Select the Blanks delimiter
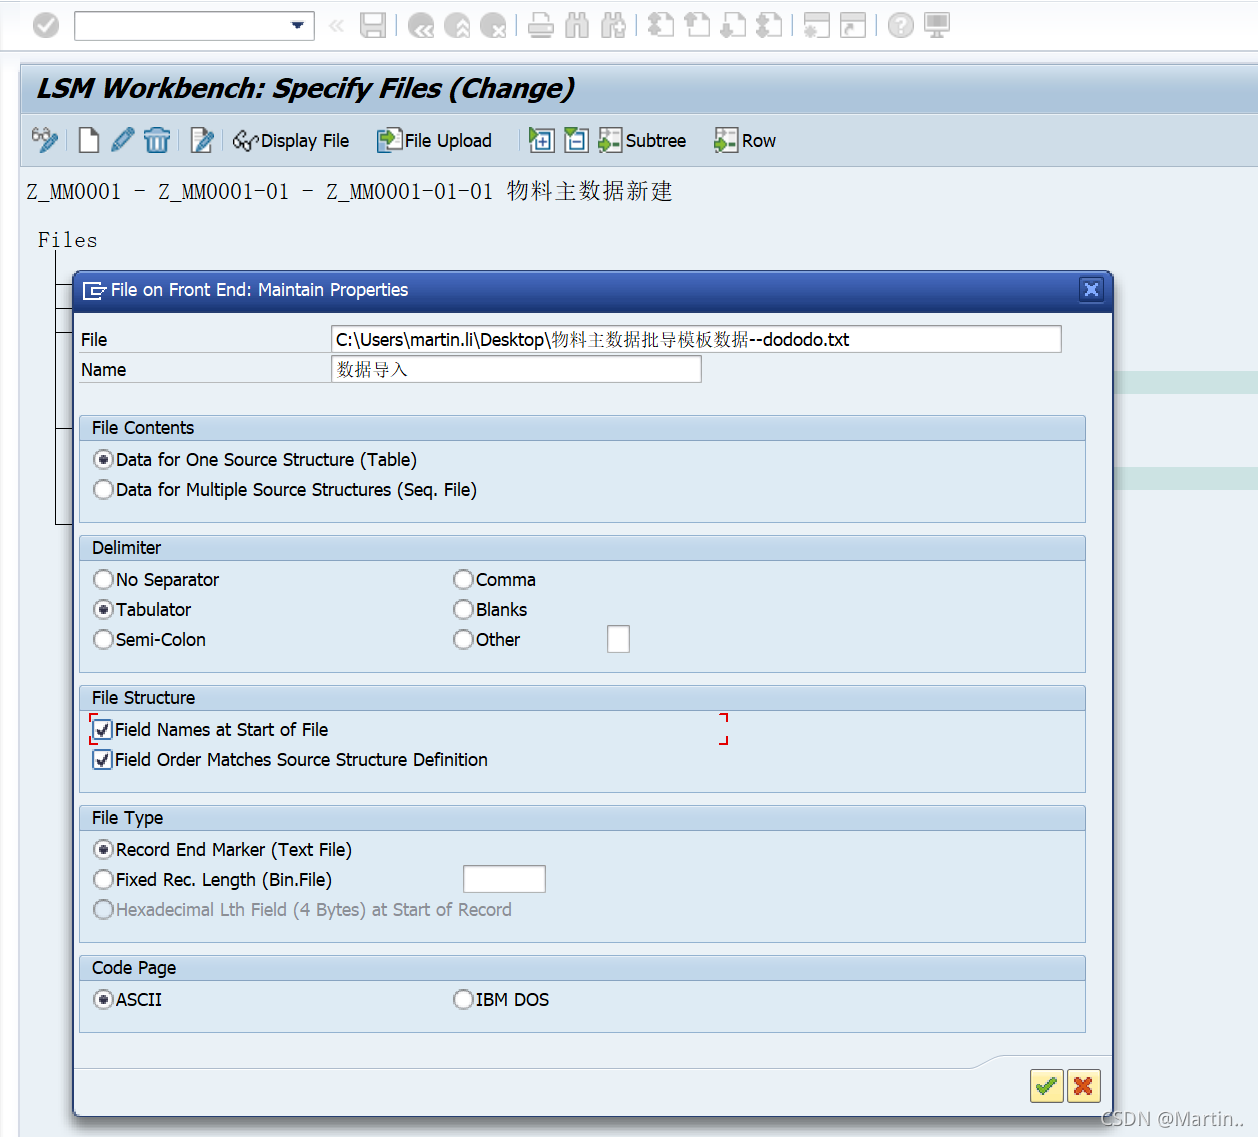 [463, 610]
